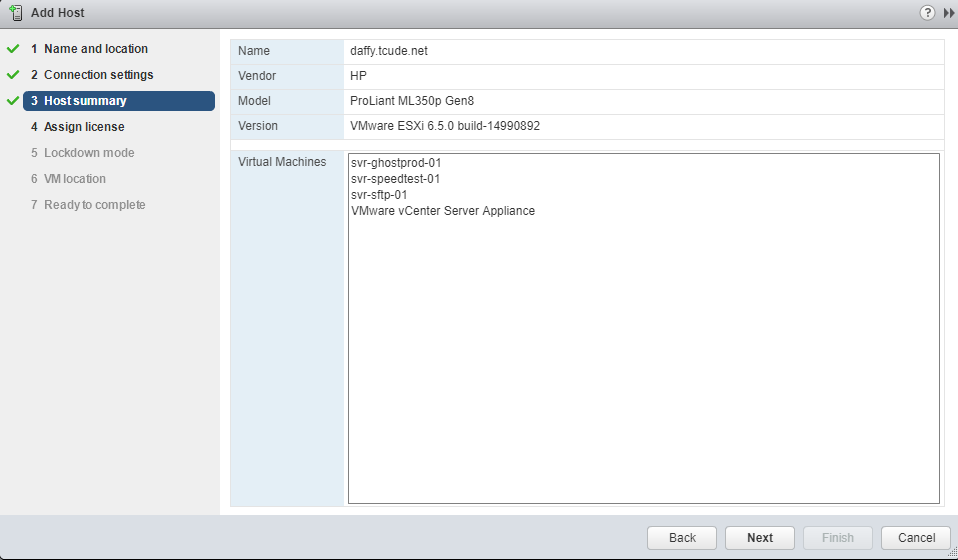Screen dimensions: 958x560
Task: Click the green checkmark beside Name and location
Action: pyautogui.click(x=13, y=48)
